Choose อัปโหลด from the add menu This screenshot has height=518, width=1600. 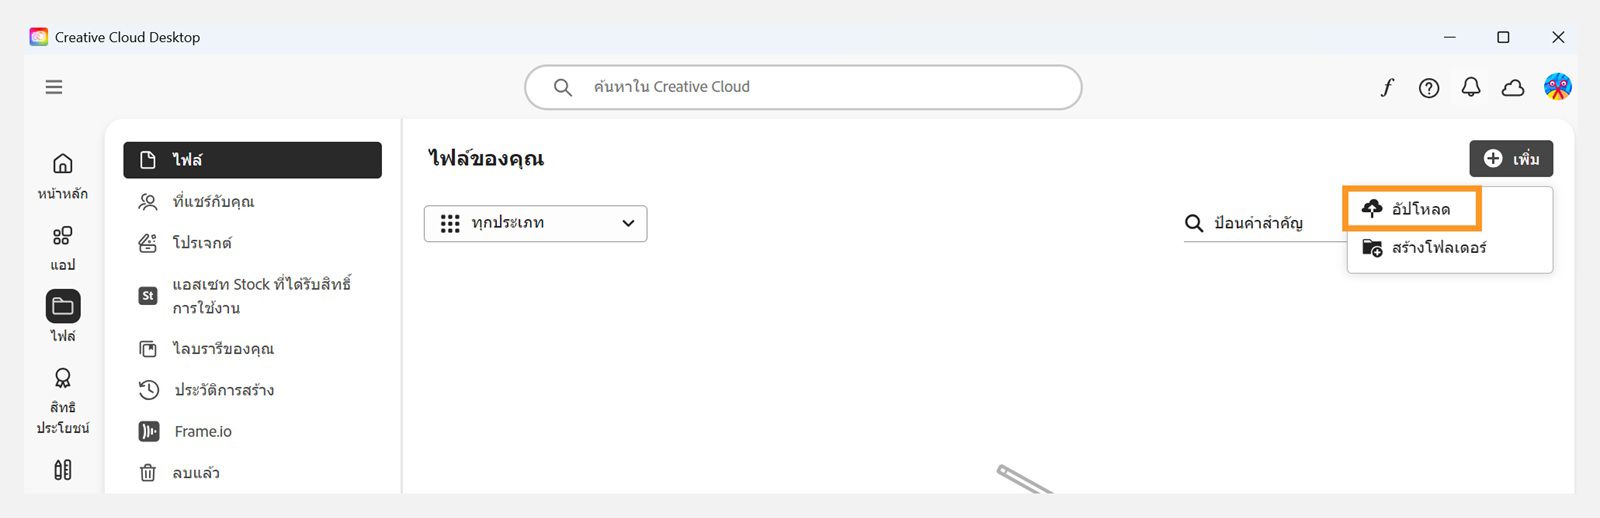[x=1411, y=208]
